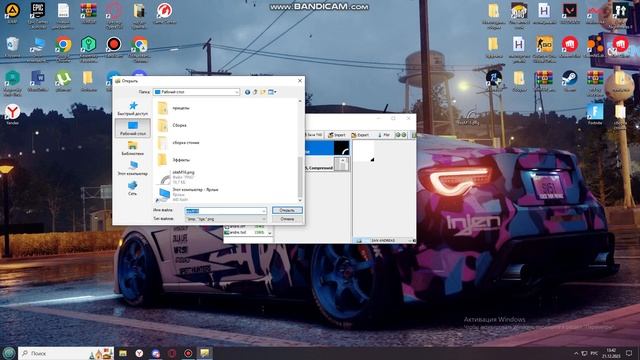The width and height of the screenshot is (640, 360).
Task: Open the notification center on taskbar
Action: (x=629, y=353)
